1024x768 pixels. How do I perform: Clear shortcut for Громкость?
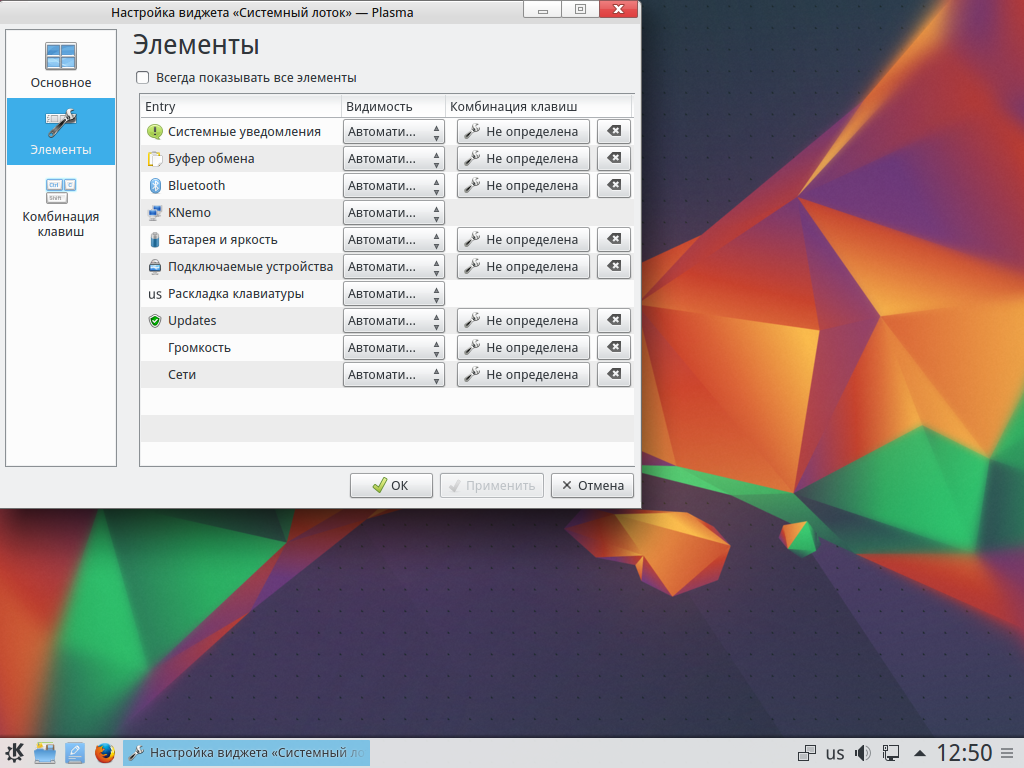point(614,347)
